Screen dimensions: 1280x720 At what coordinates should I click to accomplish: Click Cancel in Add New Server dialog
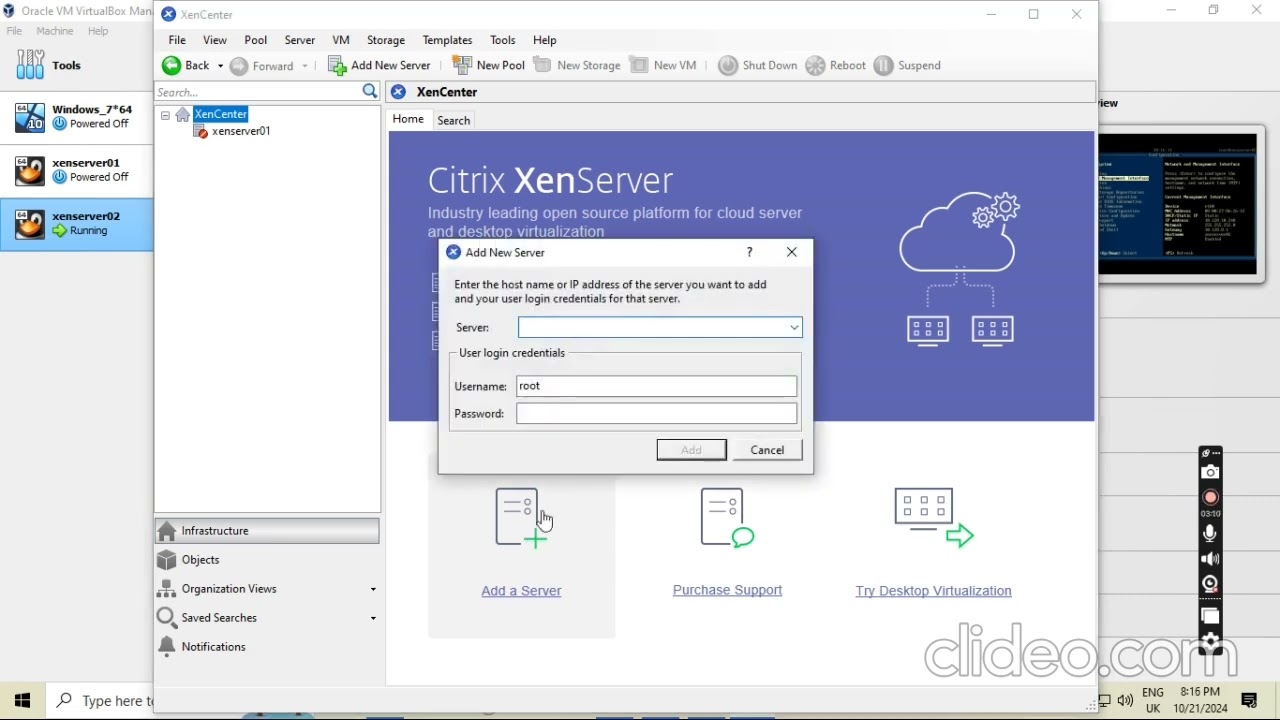768,450
